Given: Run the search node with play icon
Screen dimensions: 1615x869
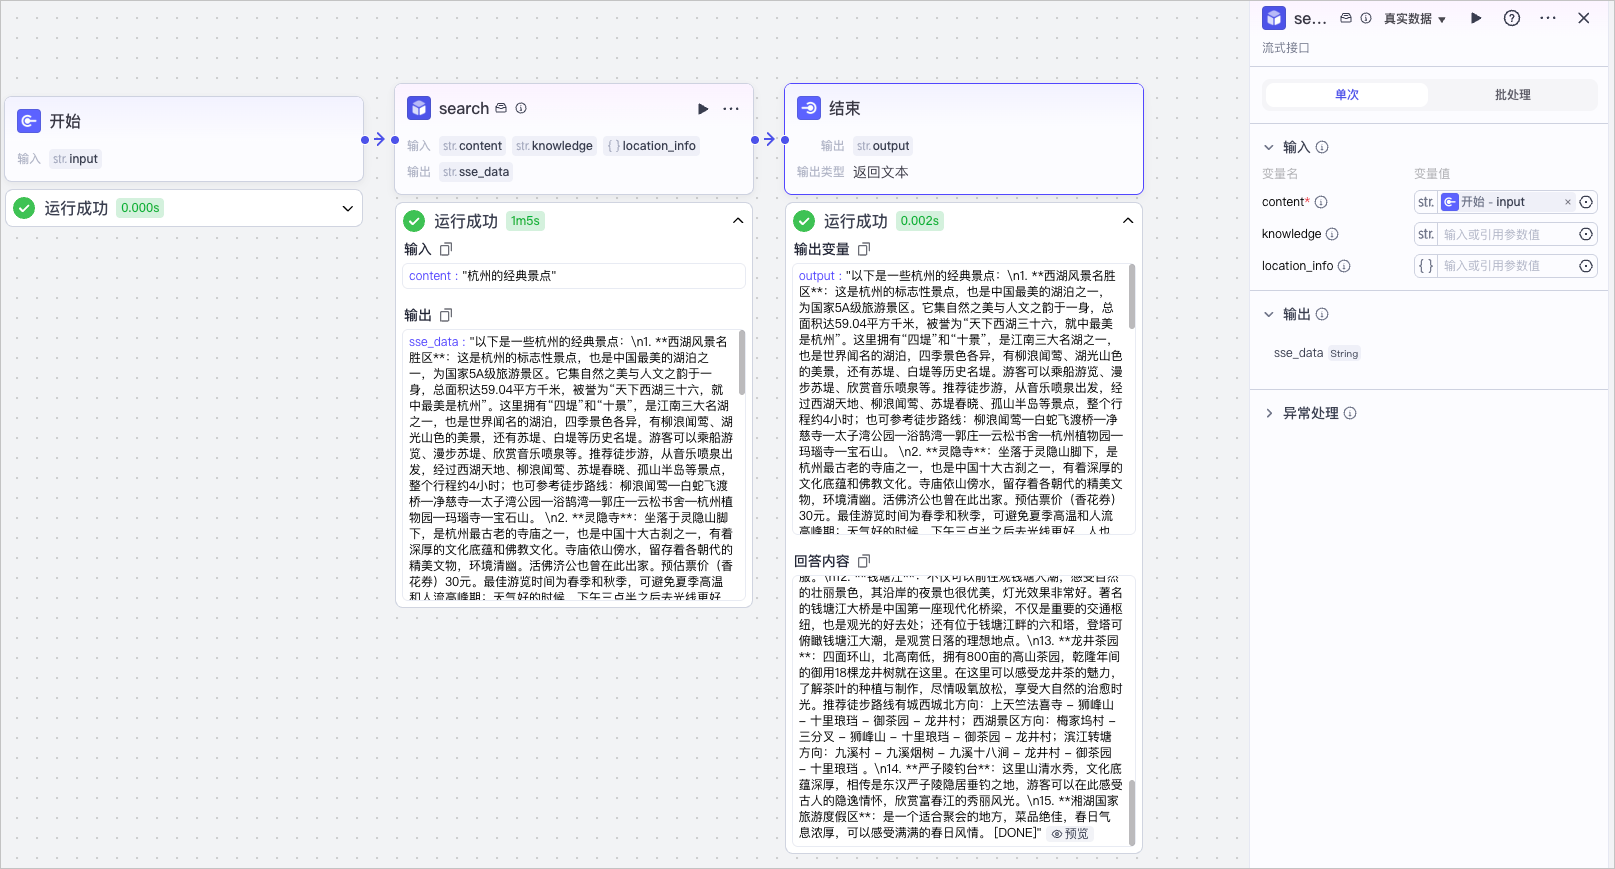Looking at the screenshot, I should pos(703,109).
